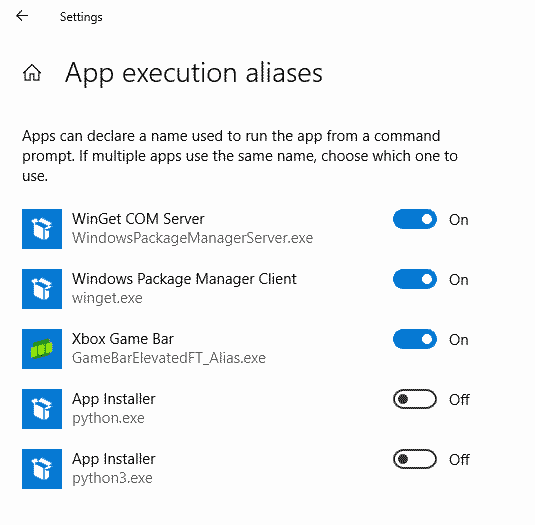Screen dimensions: 535x525
Task: Disable the WinGet COM Server alias toggle
Action: click(x=415, y=219)
